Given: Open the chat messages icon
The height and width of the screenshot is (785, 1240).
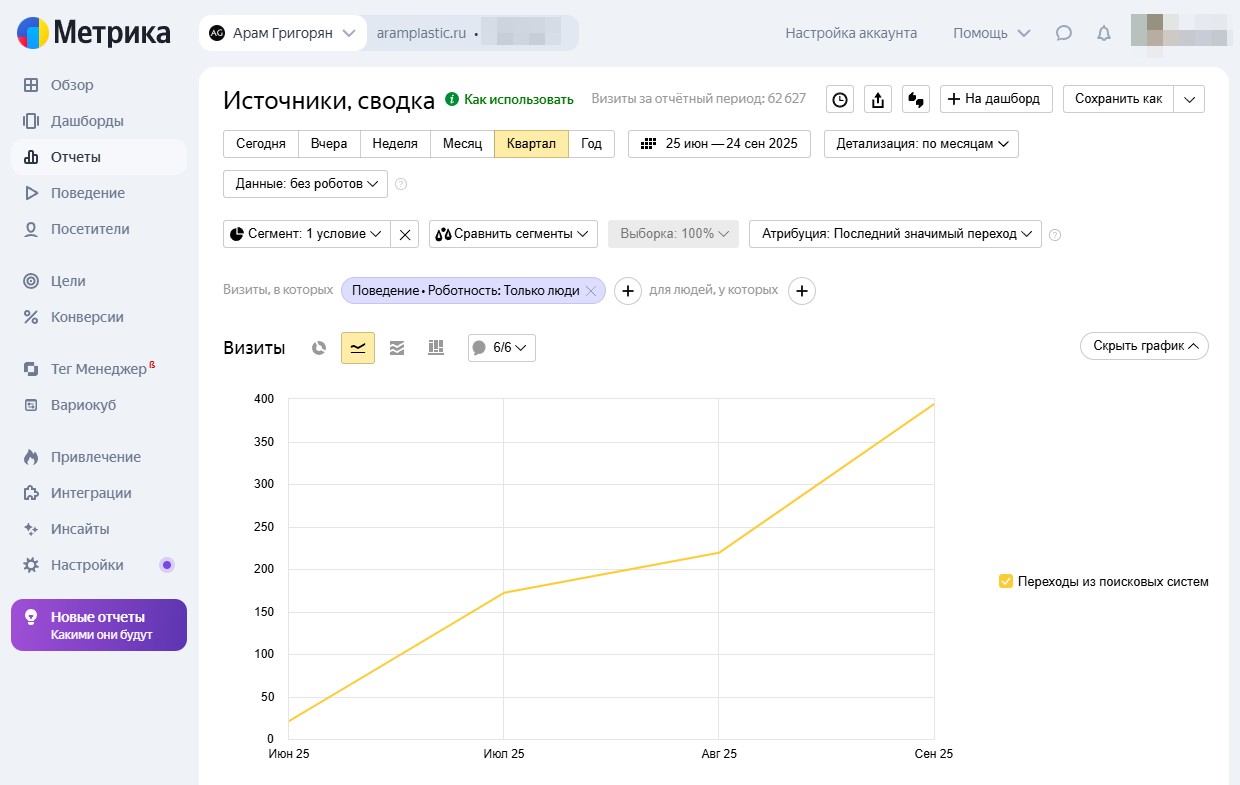Looking at the screenshot, I should pos(1064,33).
